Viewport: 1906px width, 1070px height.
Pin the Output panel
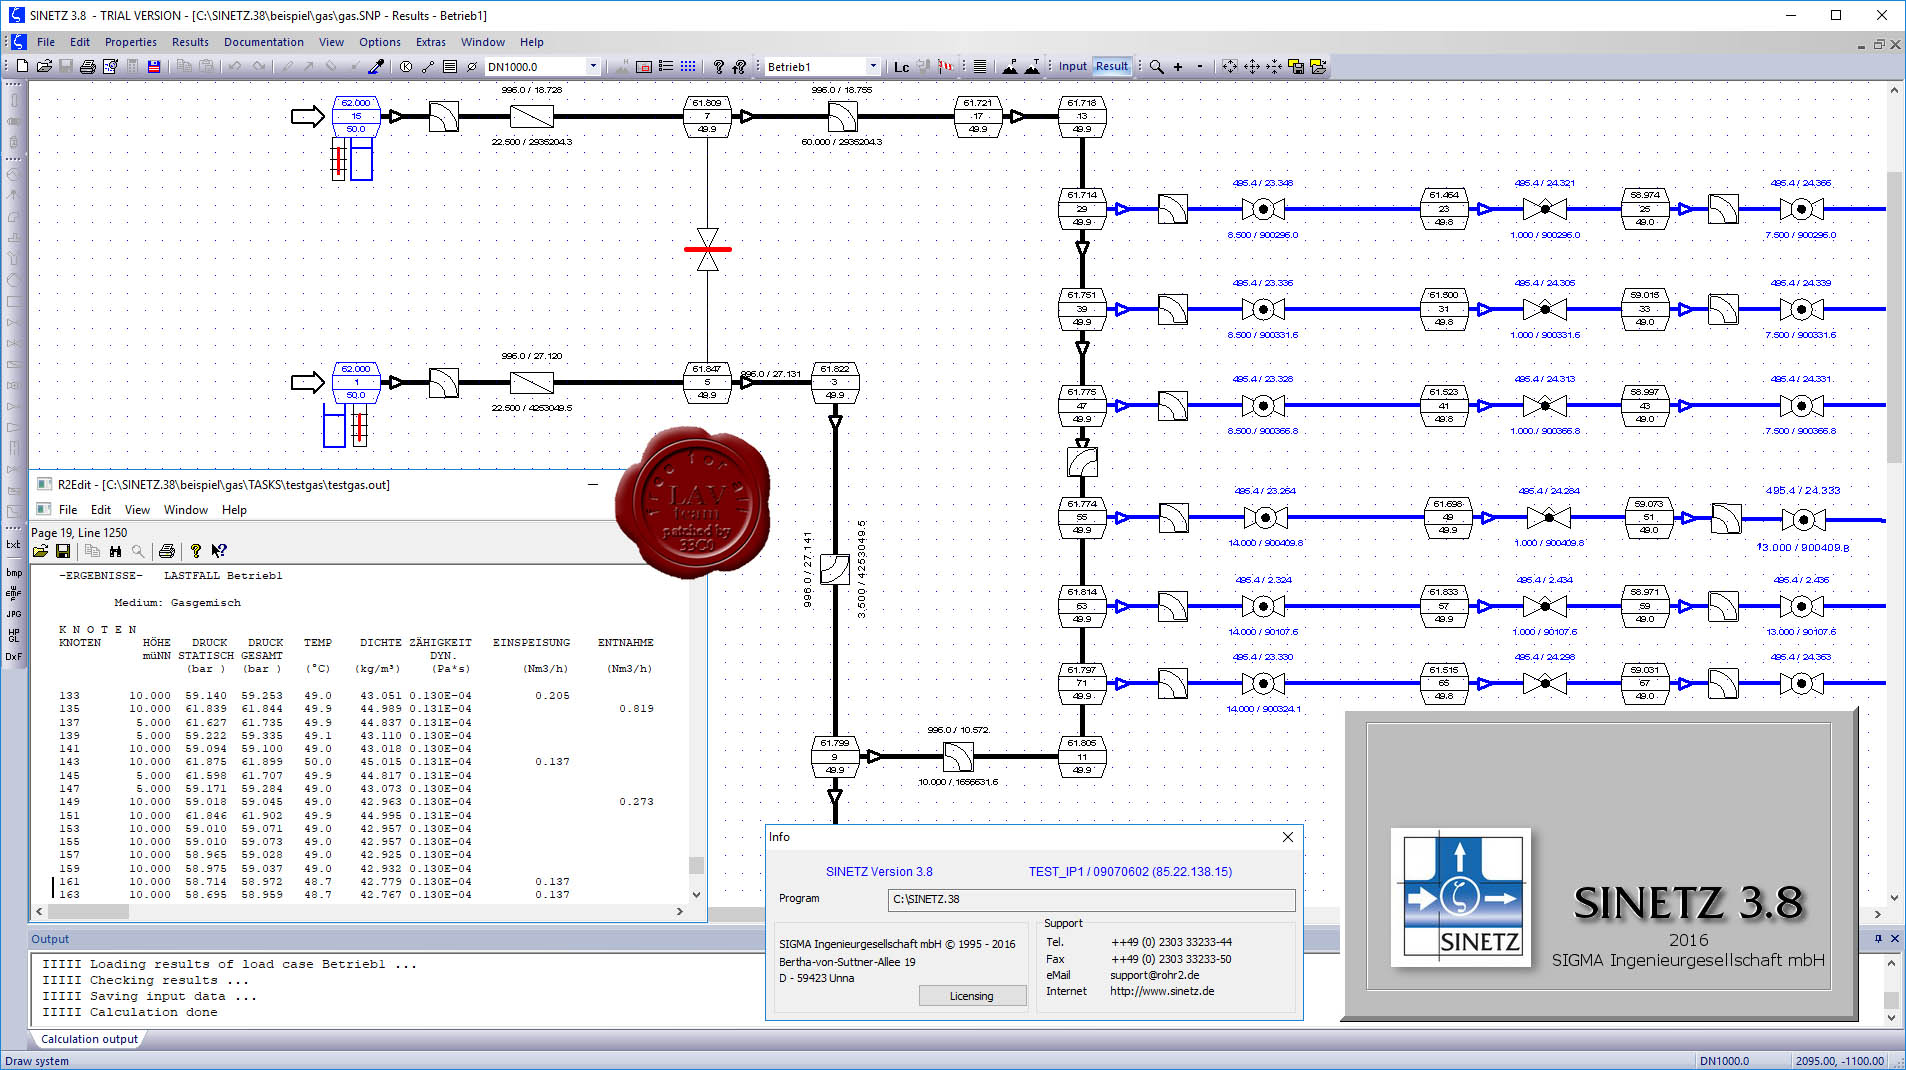pyautogui.click(x=1878, y=938)
